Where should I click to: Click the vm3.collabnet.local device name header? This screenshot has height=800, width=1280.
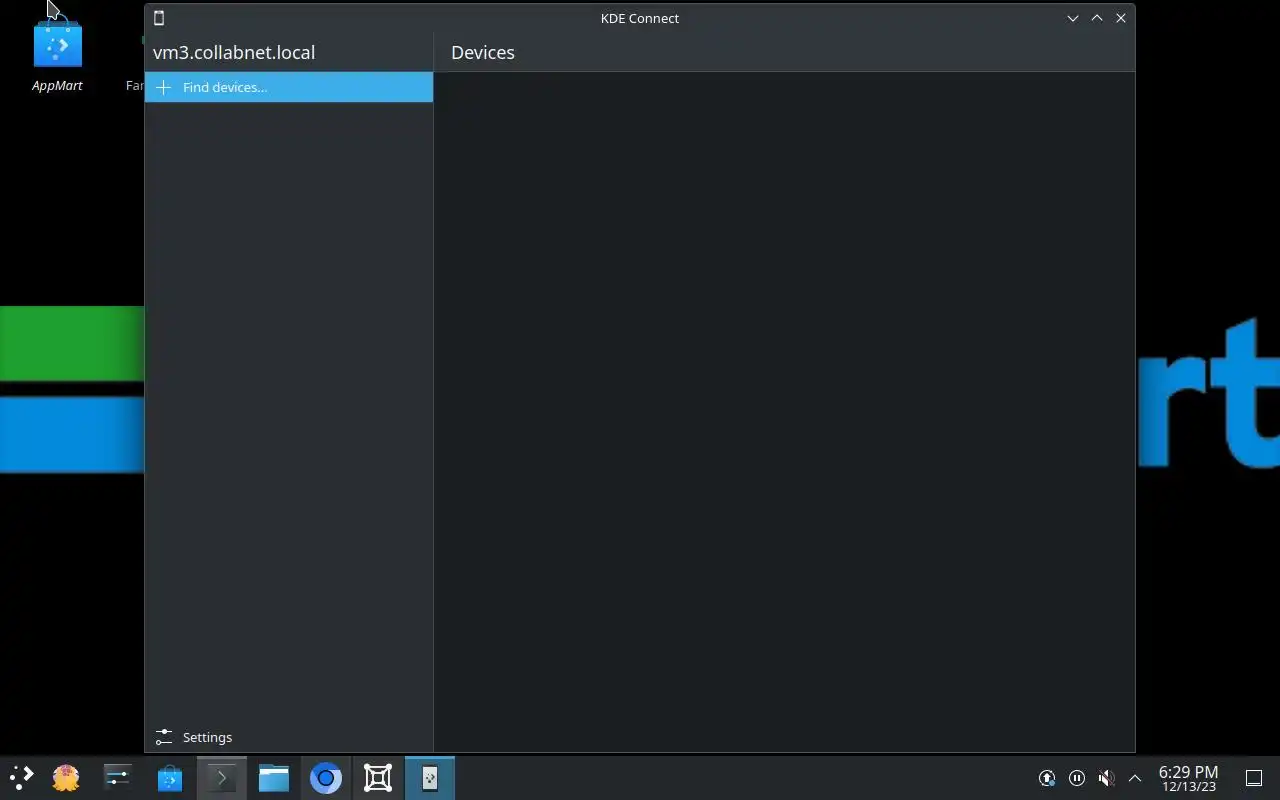[234, 52]
